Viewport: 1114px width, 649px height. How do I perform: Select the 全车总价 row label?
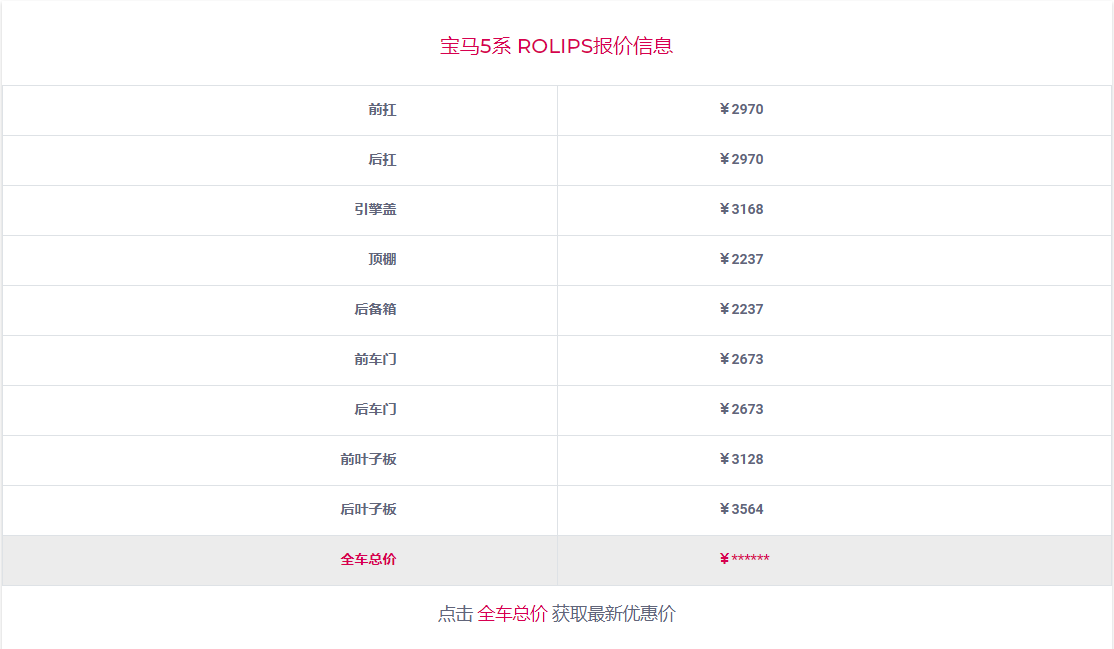(368, 559)
